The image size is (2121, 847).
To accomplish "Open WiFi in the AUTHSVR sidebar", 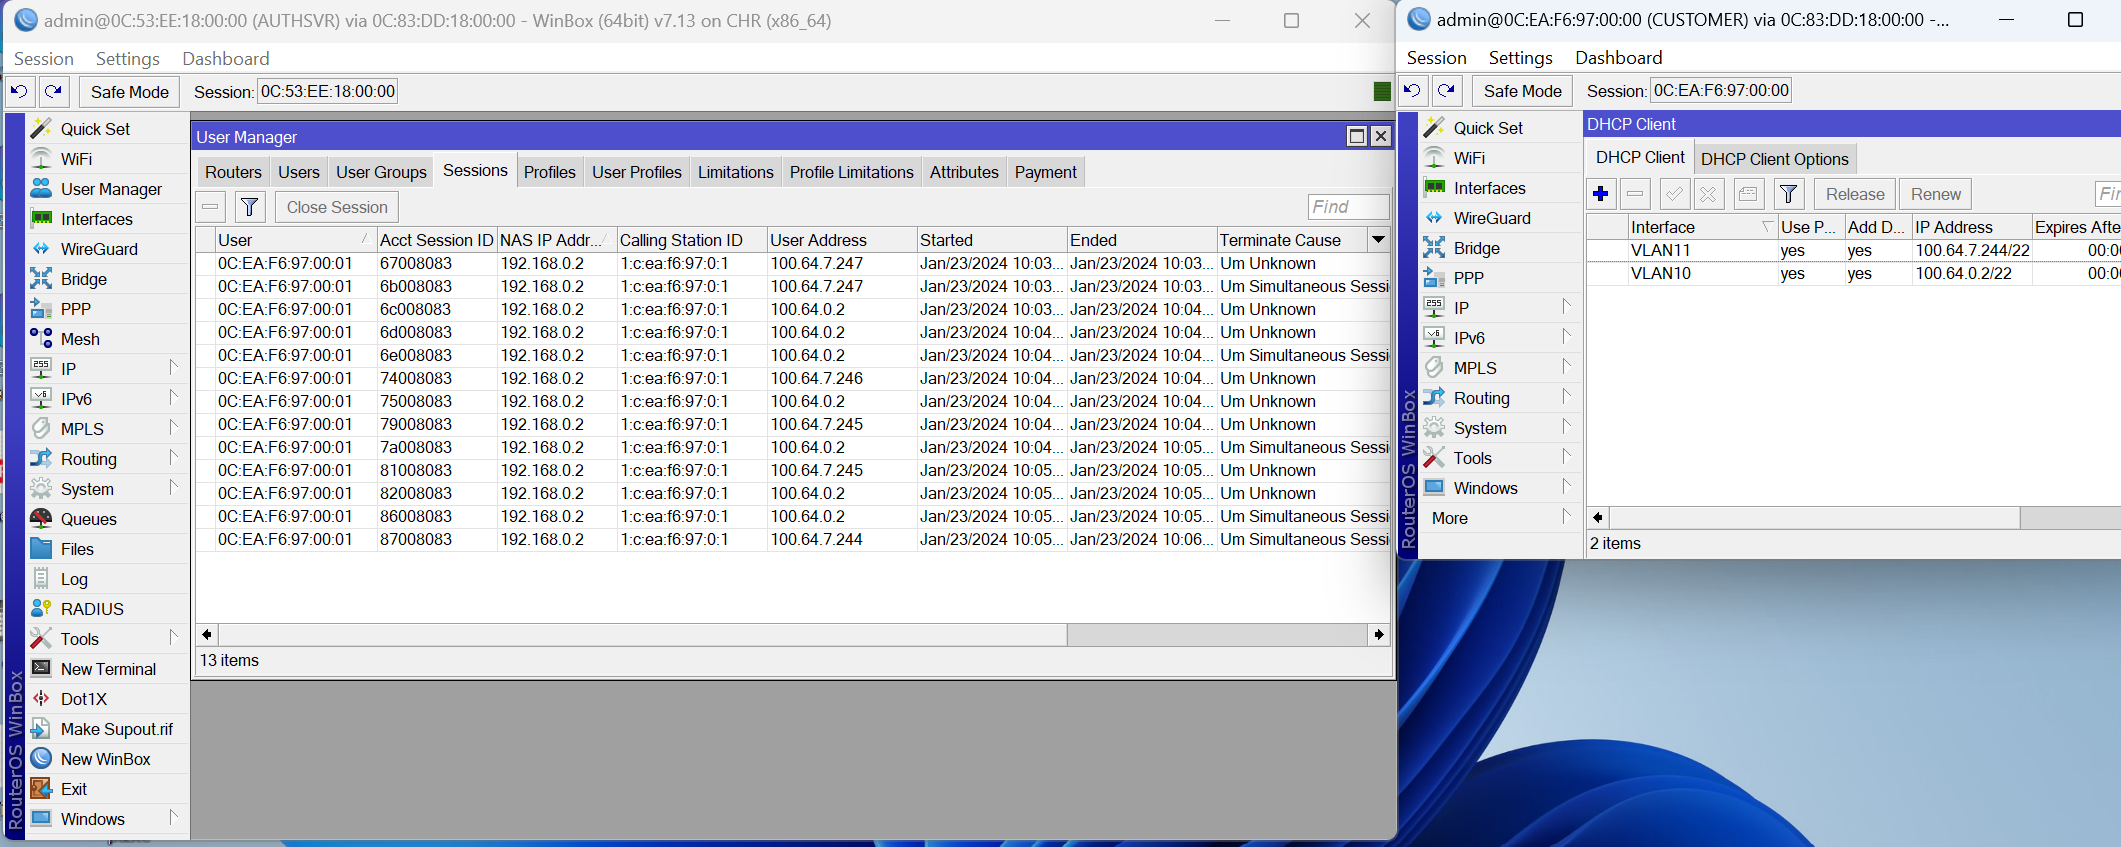I will pos(108,159).
